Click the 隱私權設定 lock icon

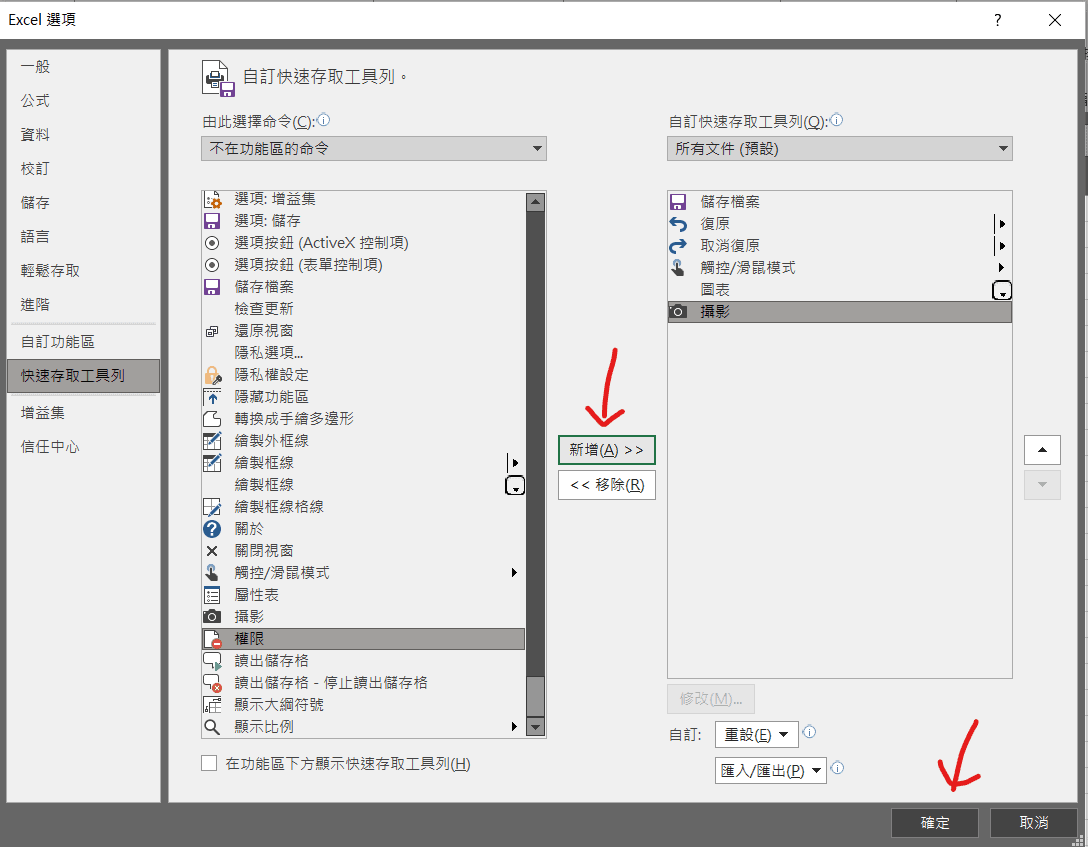pyautogui.click(x=212, y=375)
